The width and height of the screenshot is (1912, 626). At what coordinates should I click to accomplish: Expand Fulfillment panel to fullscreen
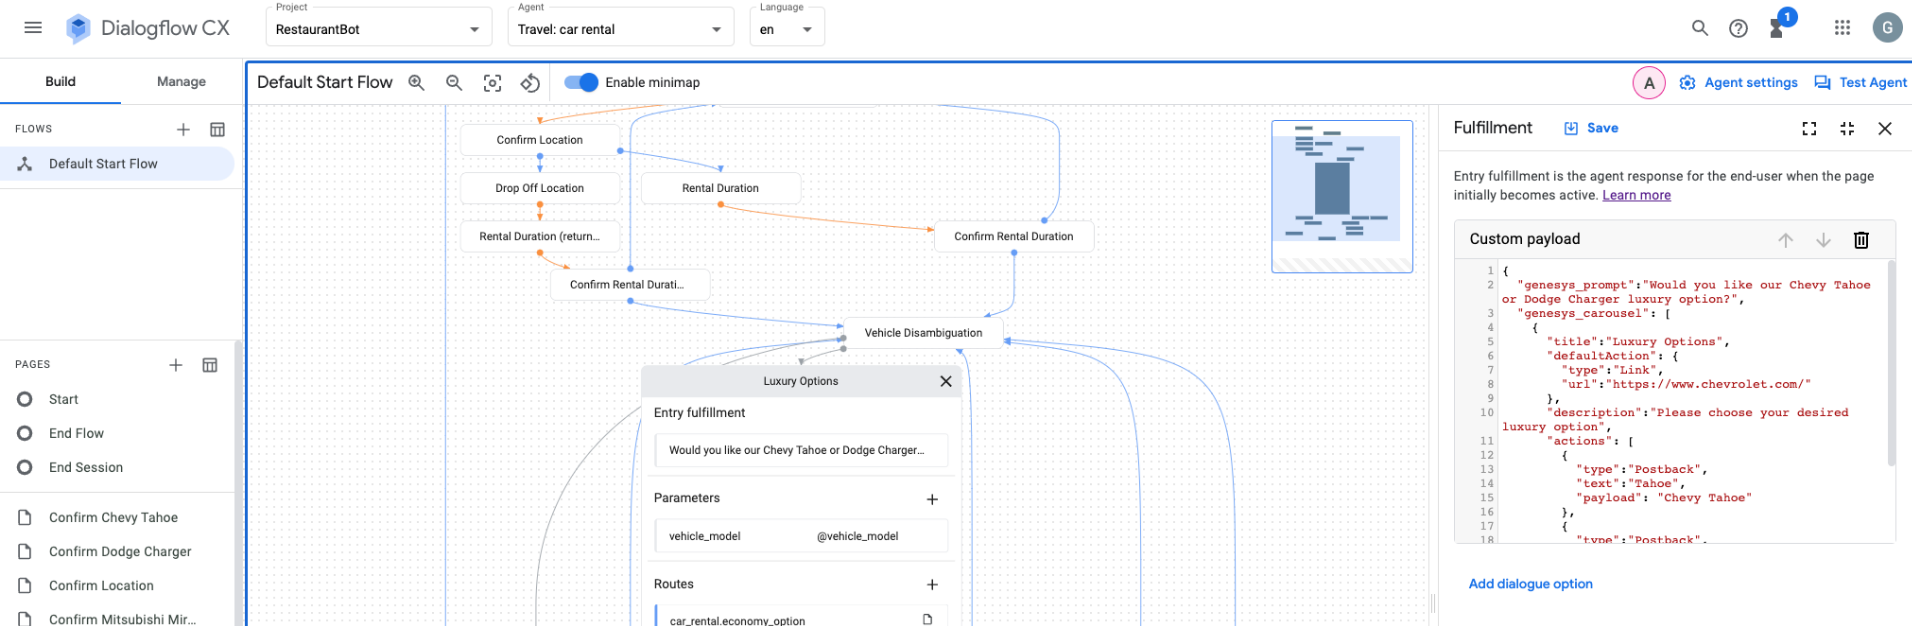[1809, 128]
